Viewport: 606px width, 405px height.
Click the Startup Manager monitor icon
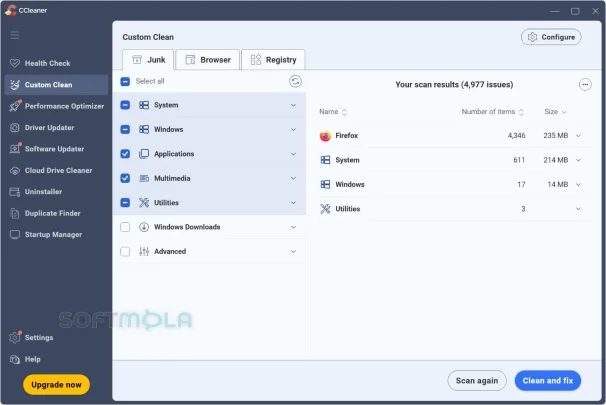point(15,235)
